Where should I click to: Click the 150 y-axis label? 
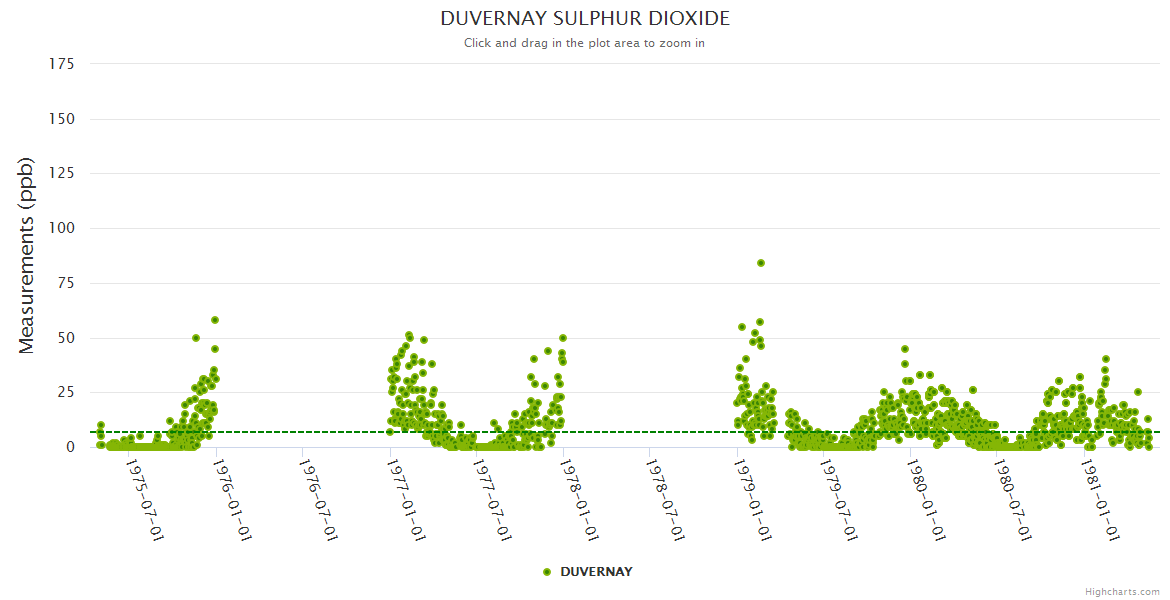click(x=62, y=119)
